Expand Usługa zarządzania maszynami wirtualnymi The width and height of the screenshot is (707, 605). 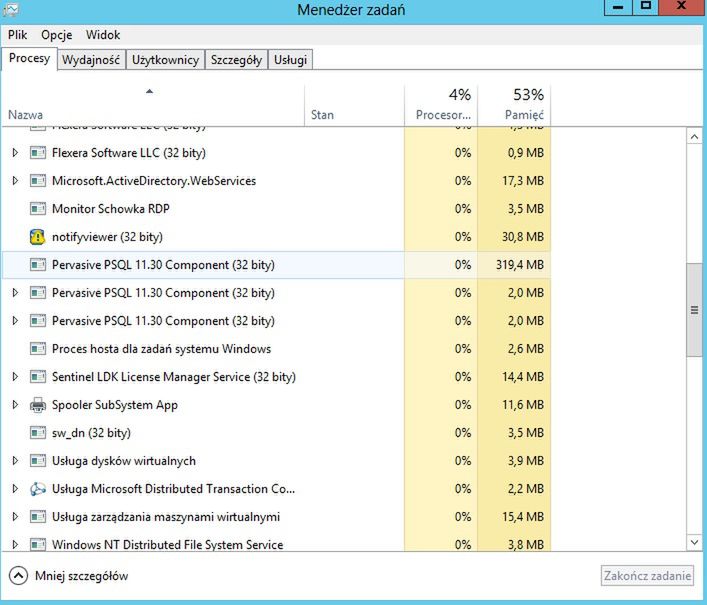coord(15,517)
